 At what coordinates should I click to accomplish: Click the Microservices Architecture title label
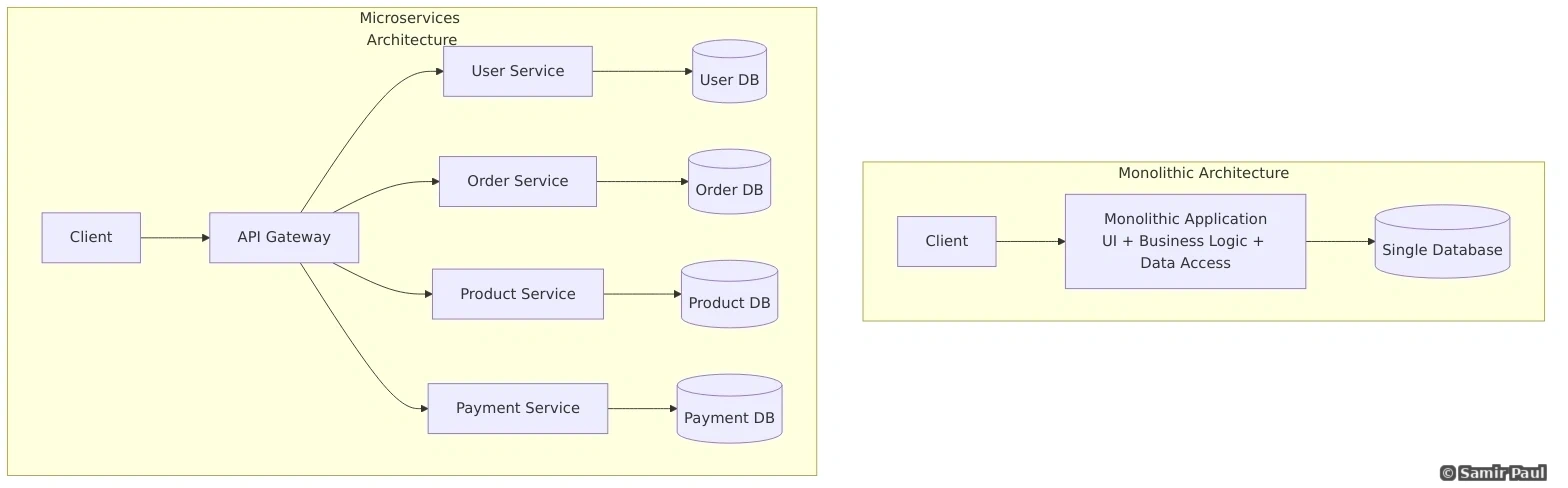coord(410,29)
